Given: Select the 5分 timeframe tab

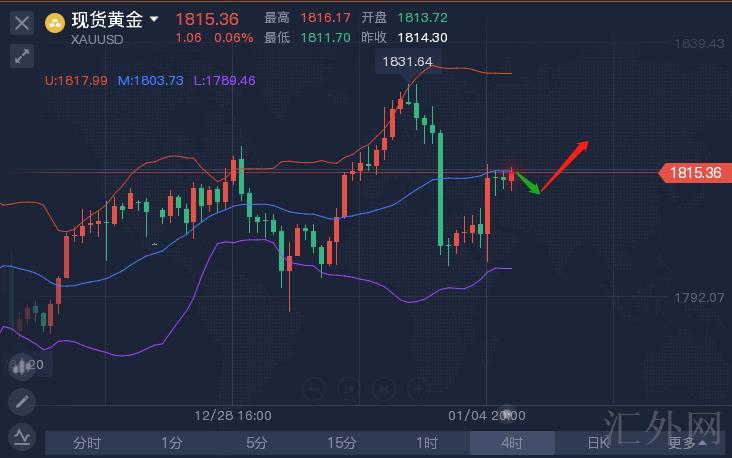Looking at the screenshot, I should pyautogui.click(x=257, y=443).
